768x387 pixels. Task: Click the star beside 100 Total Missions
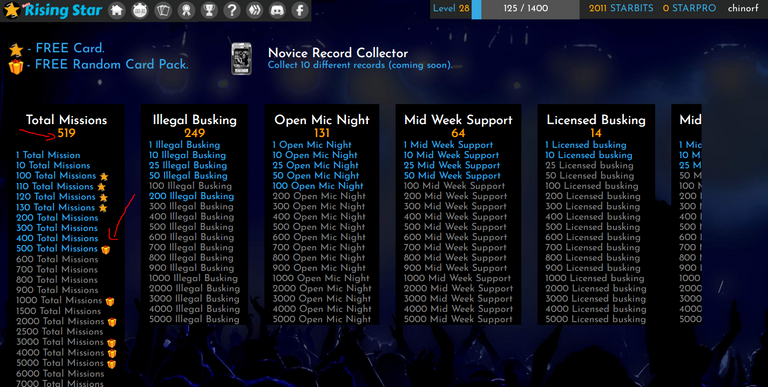(104, 176)
